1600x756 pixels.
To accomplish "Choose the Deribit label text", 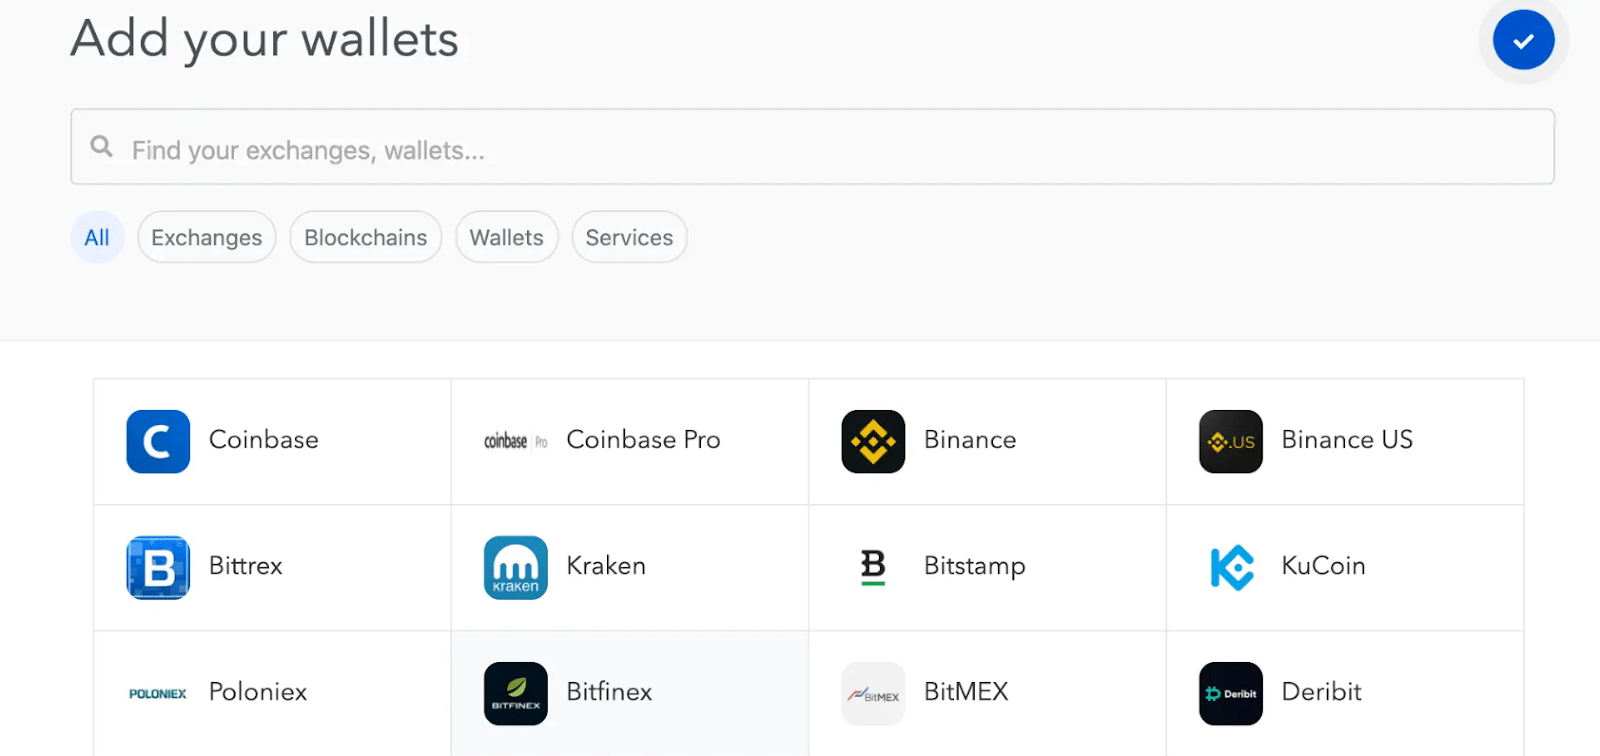I will (x=1321, y=692).
